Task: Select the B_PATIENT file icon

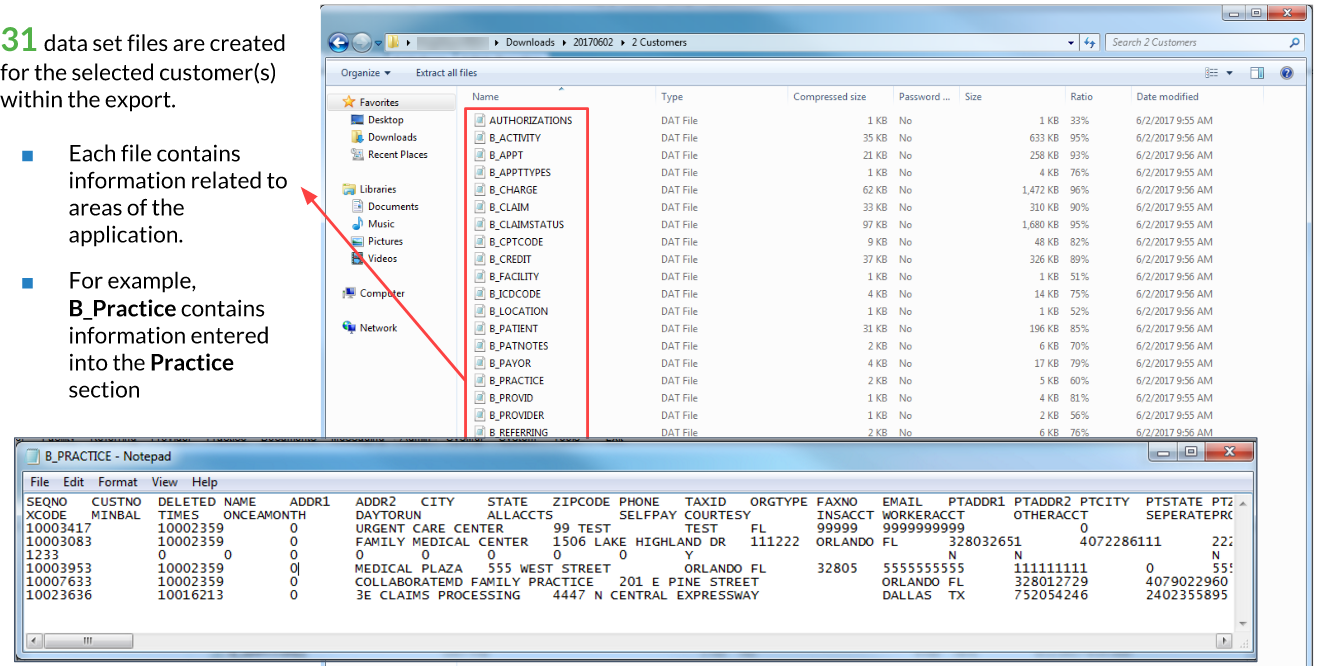Action: [x=480, y=328]
